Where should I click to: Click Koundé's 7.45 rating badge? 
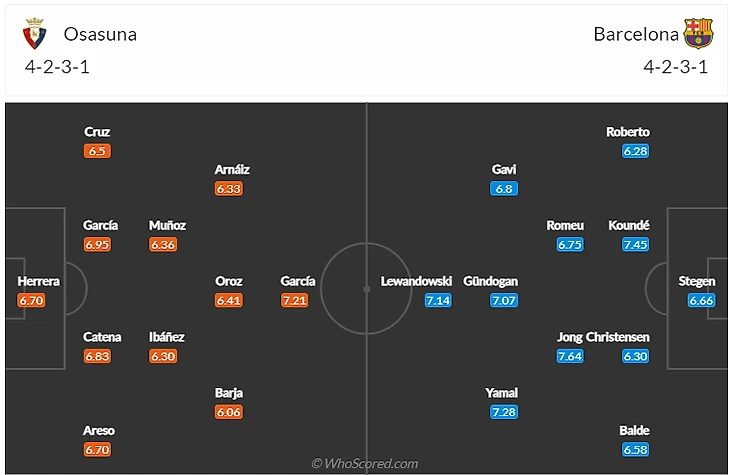point(635,244)
